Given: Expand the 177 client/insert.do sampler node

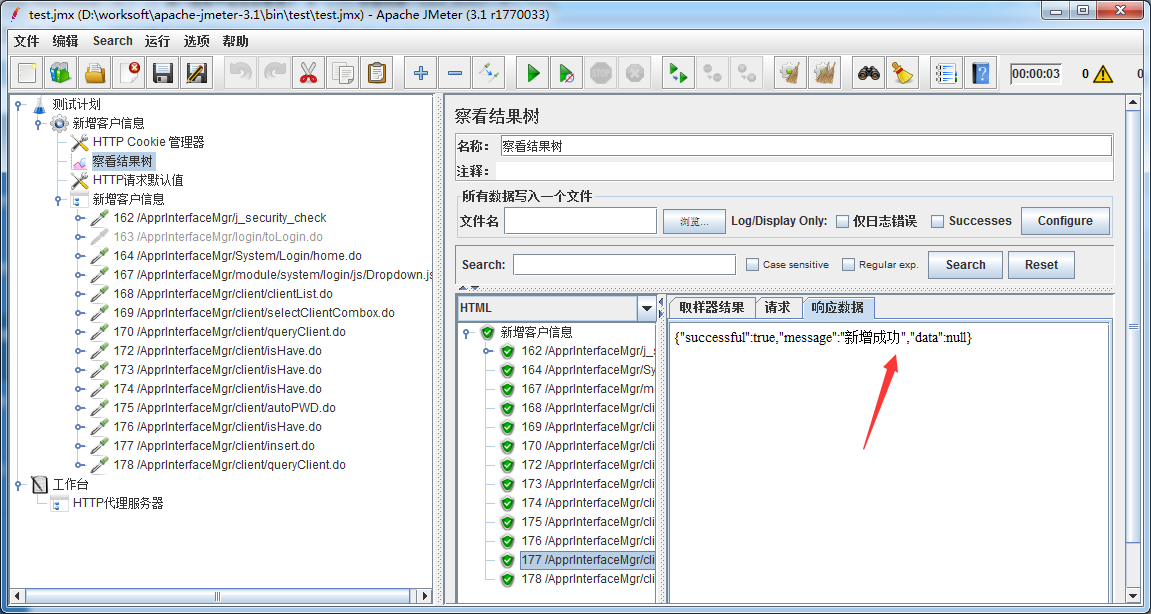Looking at the screenshot, I should [79, 446].
